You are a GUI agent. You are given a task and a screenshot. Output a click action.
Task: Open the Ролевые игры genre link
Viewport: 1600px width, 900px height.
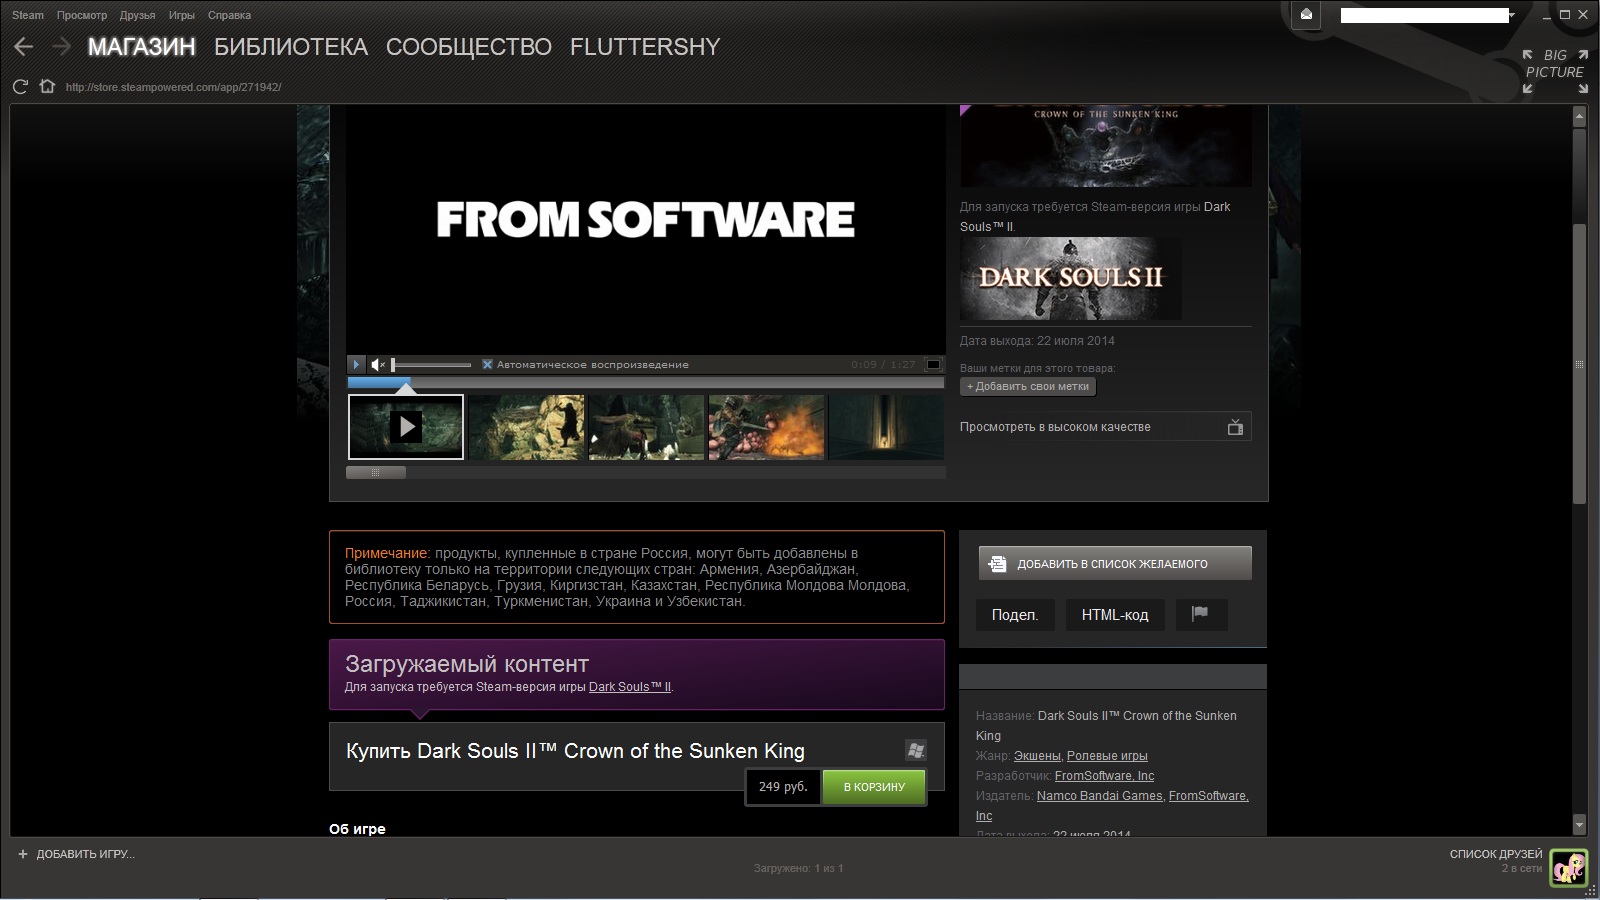(x=1107, y=756)
